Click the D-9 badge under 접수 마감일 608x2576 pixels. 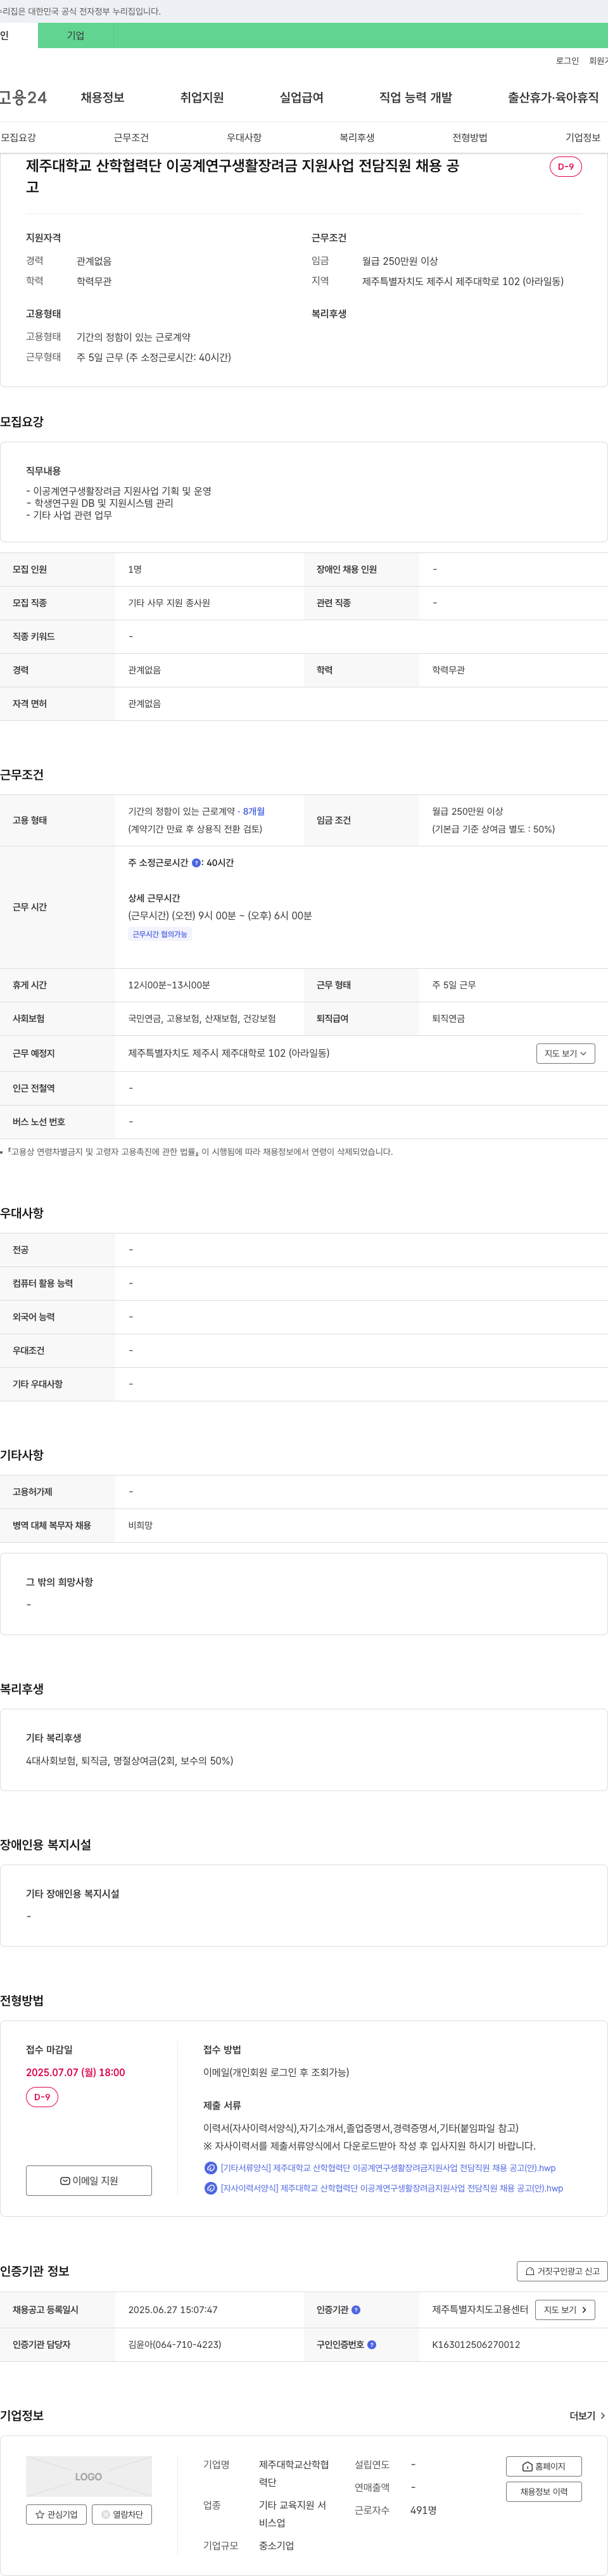42,2097
